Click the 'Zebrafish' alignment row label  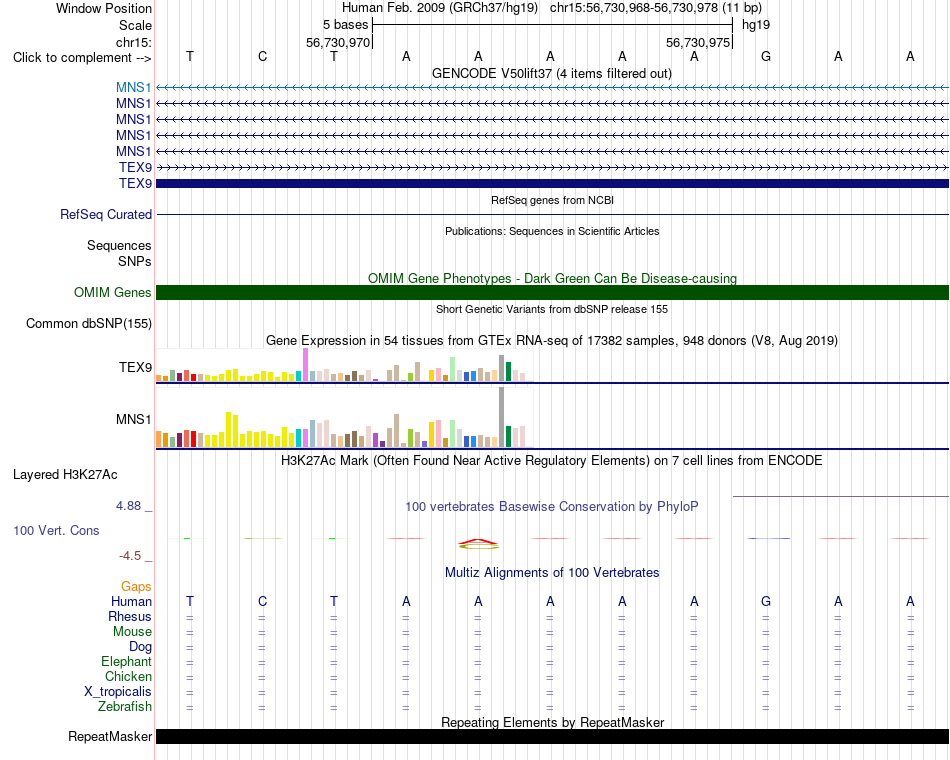pyautogui.click(x=125, y=707)
